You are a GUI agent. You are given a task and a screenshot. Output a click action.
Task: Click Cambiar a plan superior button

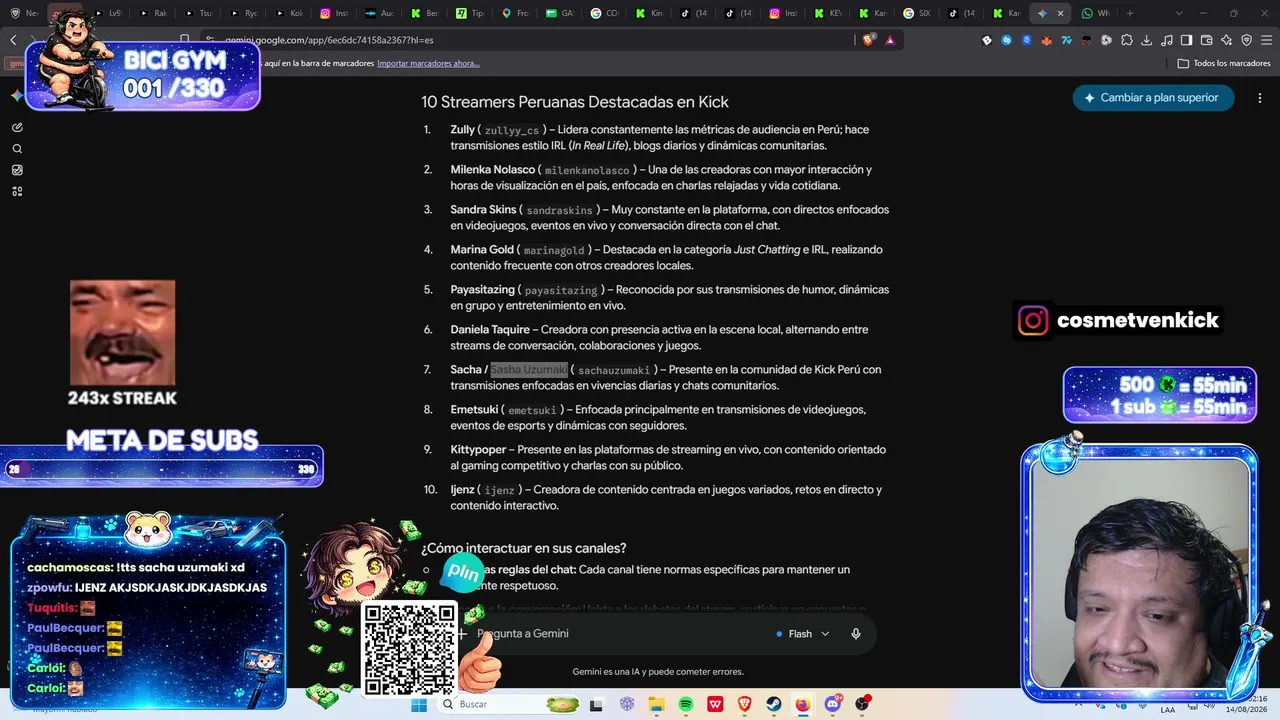1153,98
